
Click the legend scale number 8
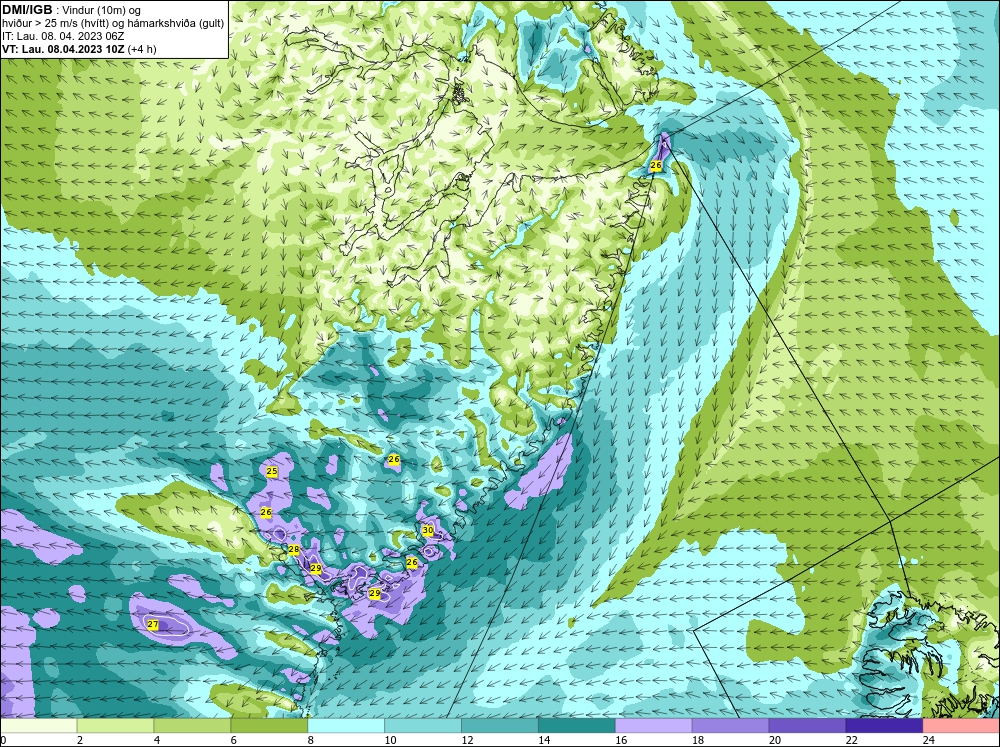point(311,740)
